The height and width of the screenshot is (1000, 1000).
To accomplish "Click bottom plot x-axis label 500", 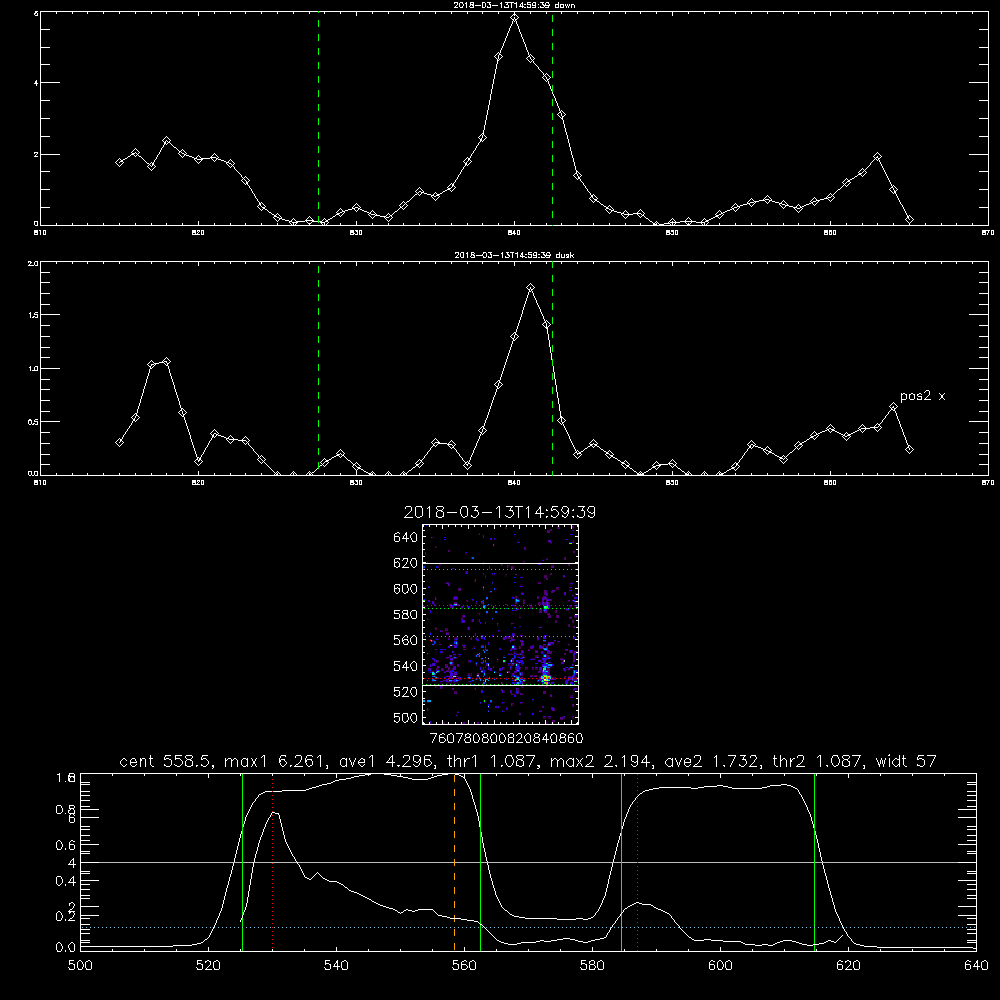I will coord(80,966).
